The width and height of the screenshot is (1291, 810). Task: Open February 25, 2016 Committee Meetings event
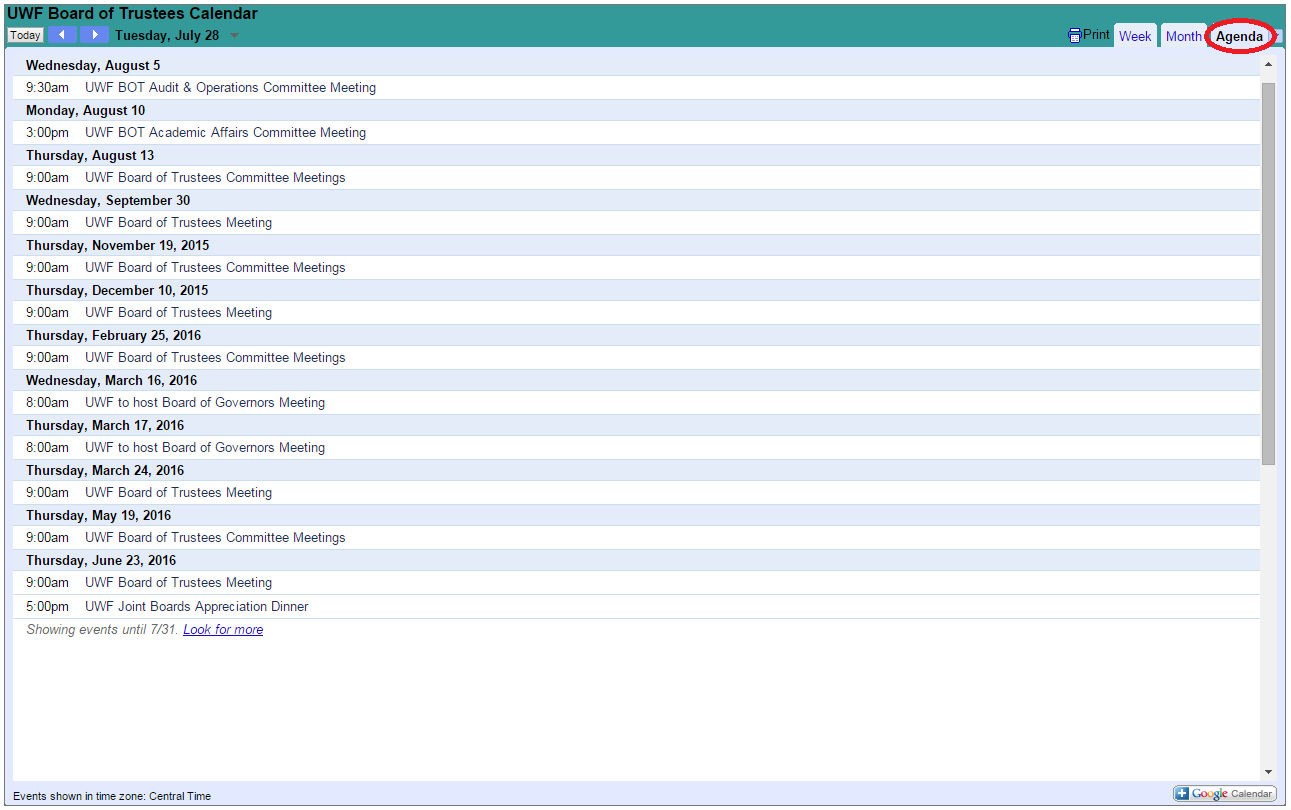(215, 358)
